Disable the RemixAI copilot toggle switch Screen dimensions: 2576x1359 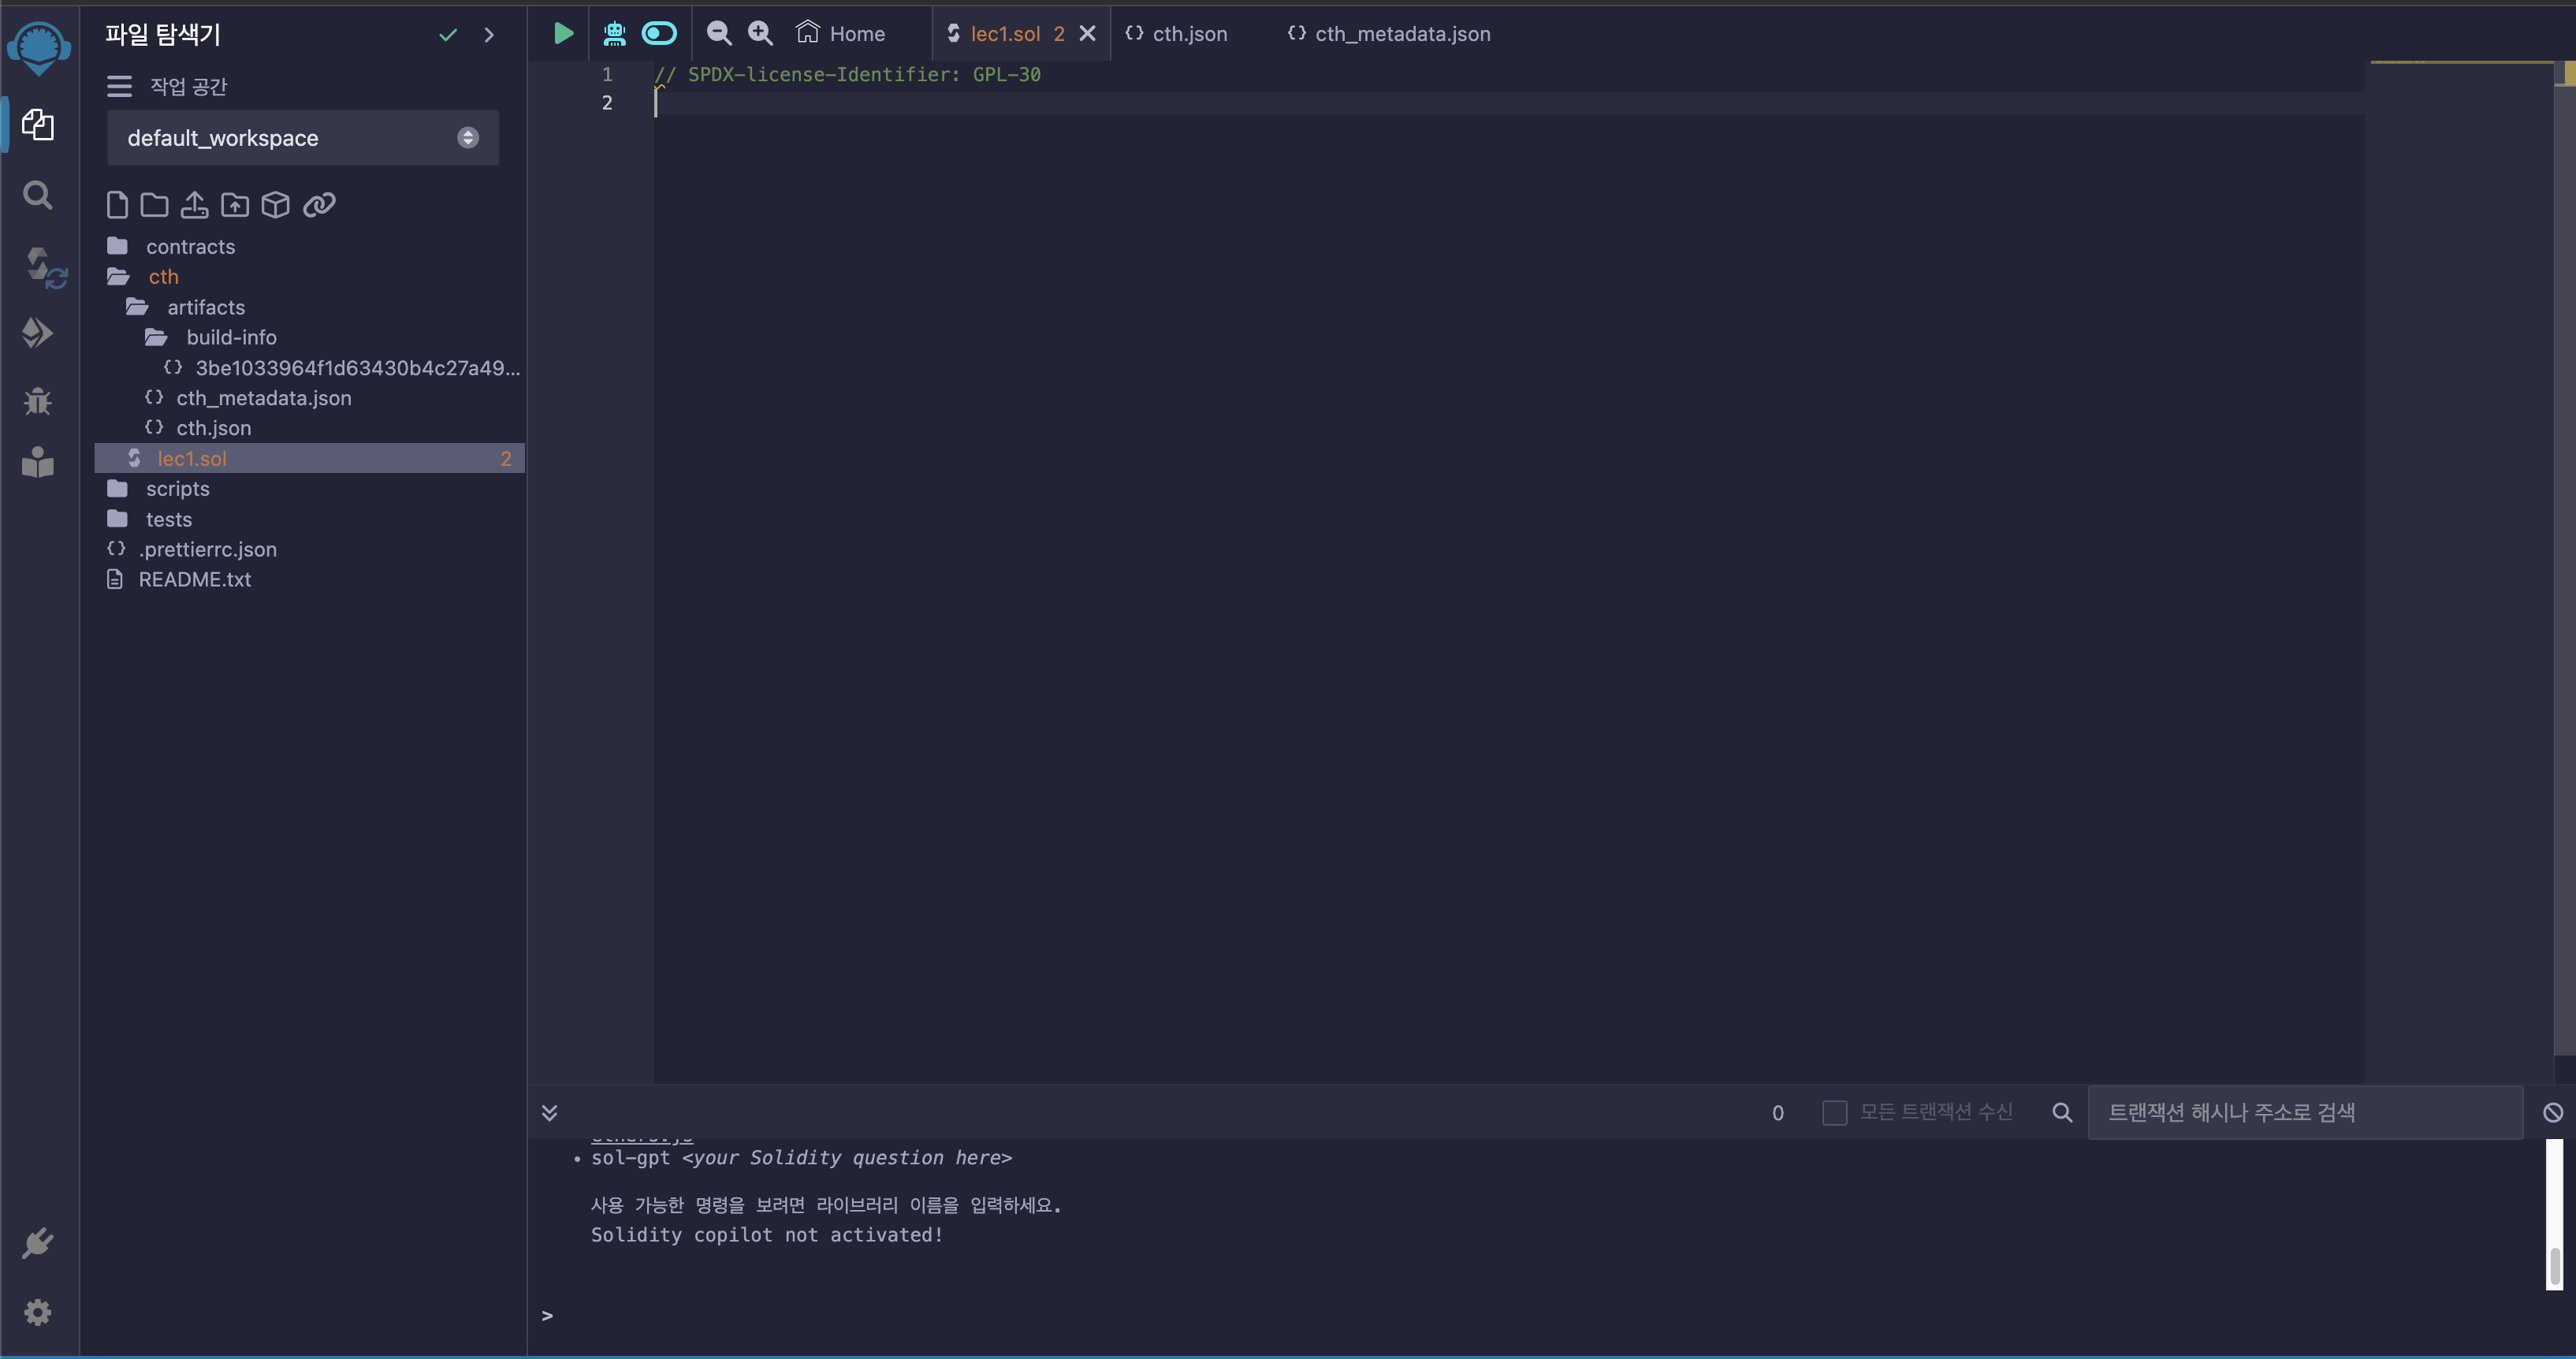[x=659, y=33]
